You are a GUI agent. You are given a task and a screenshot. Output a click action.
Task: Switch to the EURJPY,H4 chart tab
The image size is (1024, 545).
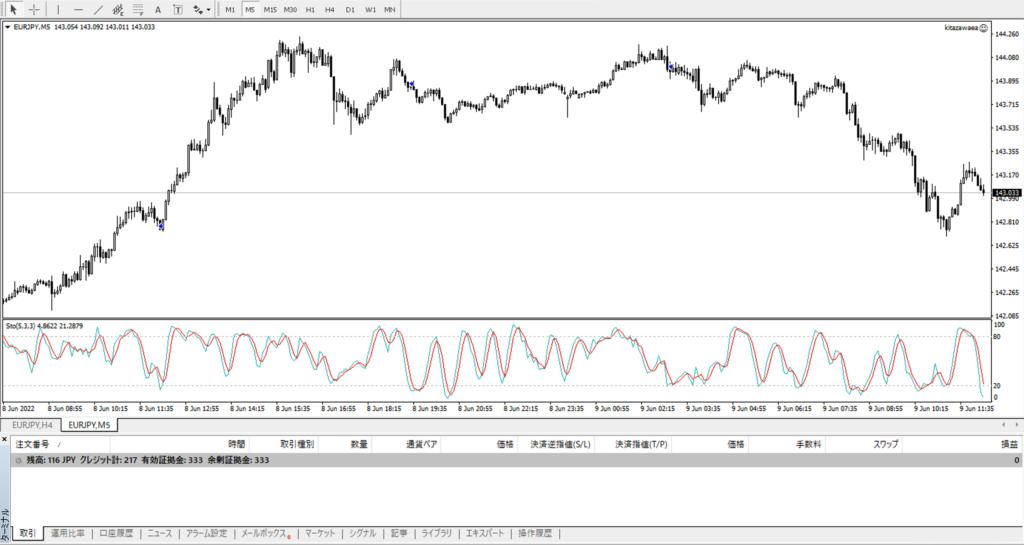26,425
